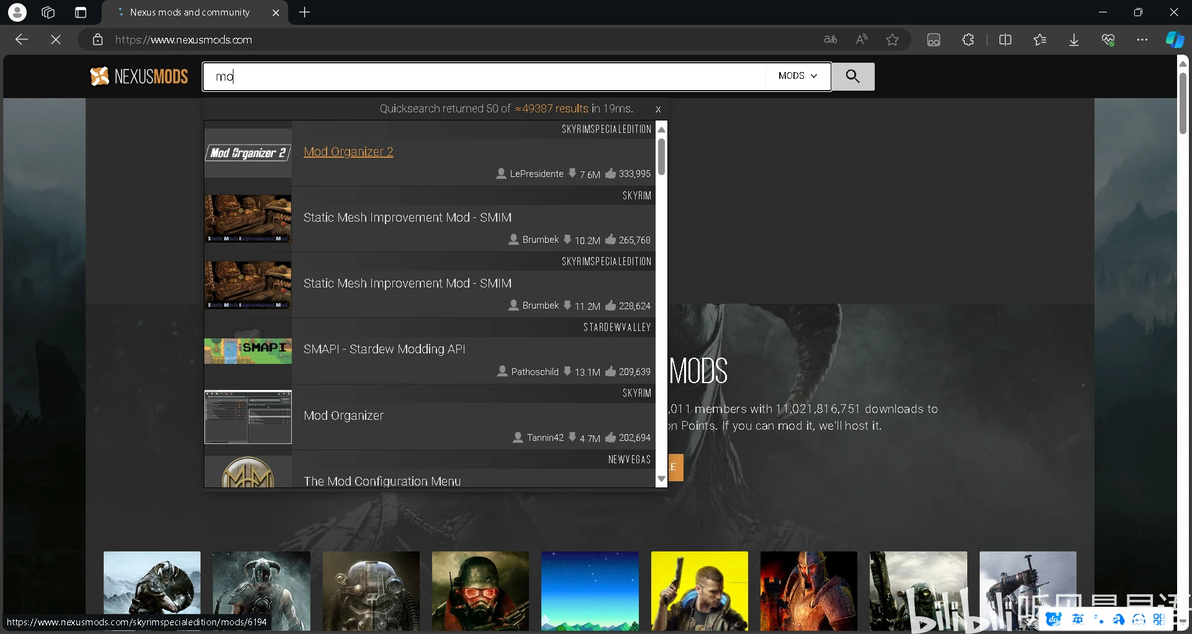Click the STARDEWVALLEY game label
The image size is (1192, 634).
(x=617, y=327)
